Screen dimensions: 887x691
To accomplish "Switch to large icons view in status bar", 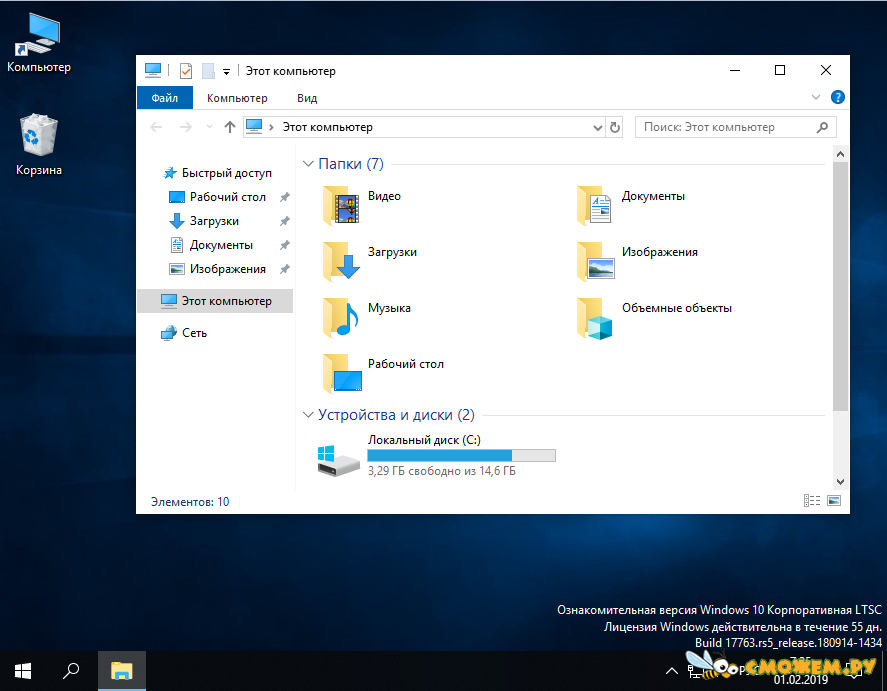I will (834, 501).
